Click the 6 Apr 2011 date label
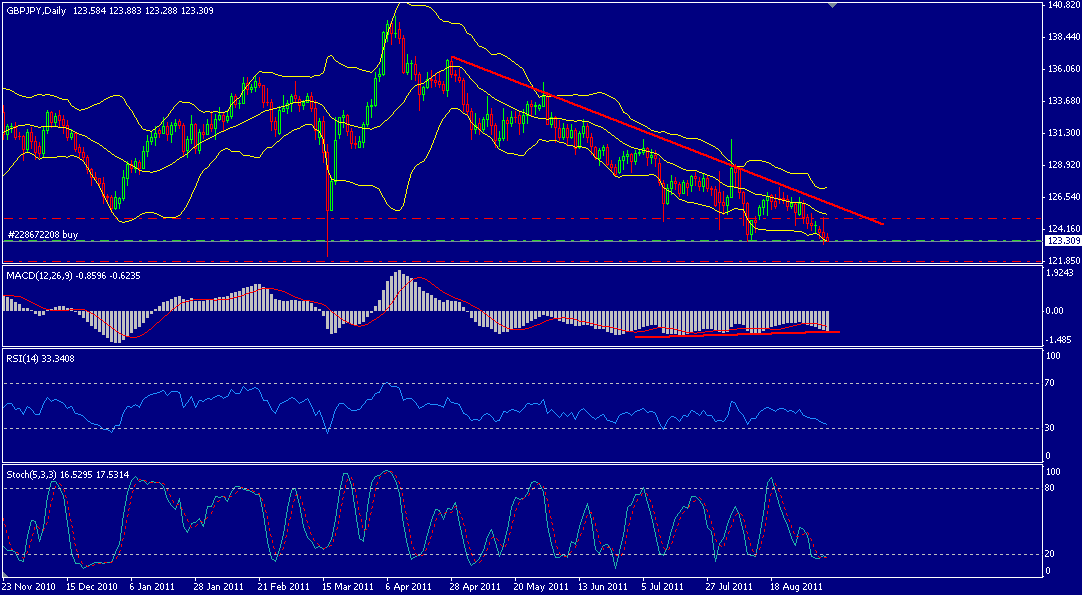 coord(409,587)
